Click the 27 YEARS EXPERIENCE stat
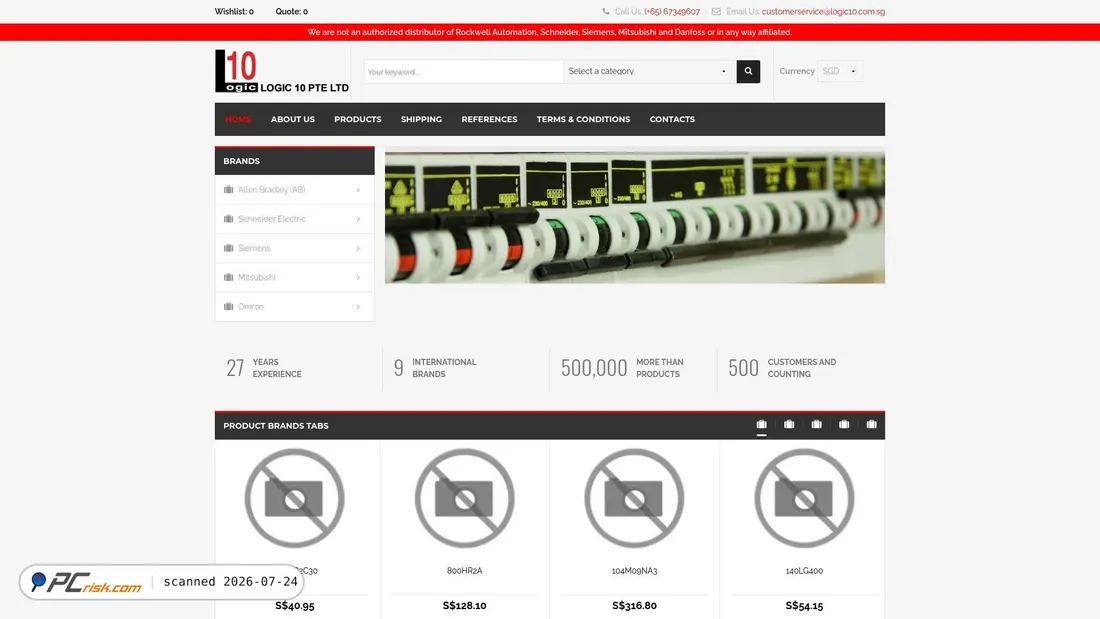The image size is (1100, 619). tap(264, 368)
